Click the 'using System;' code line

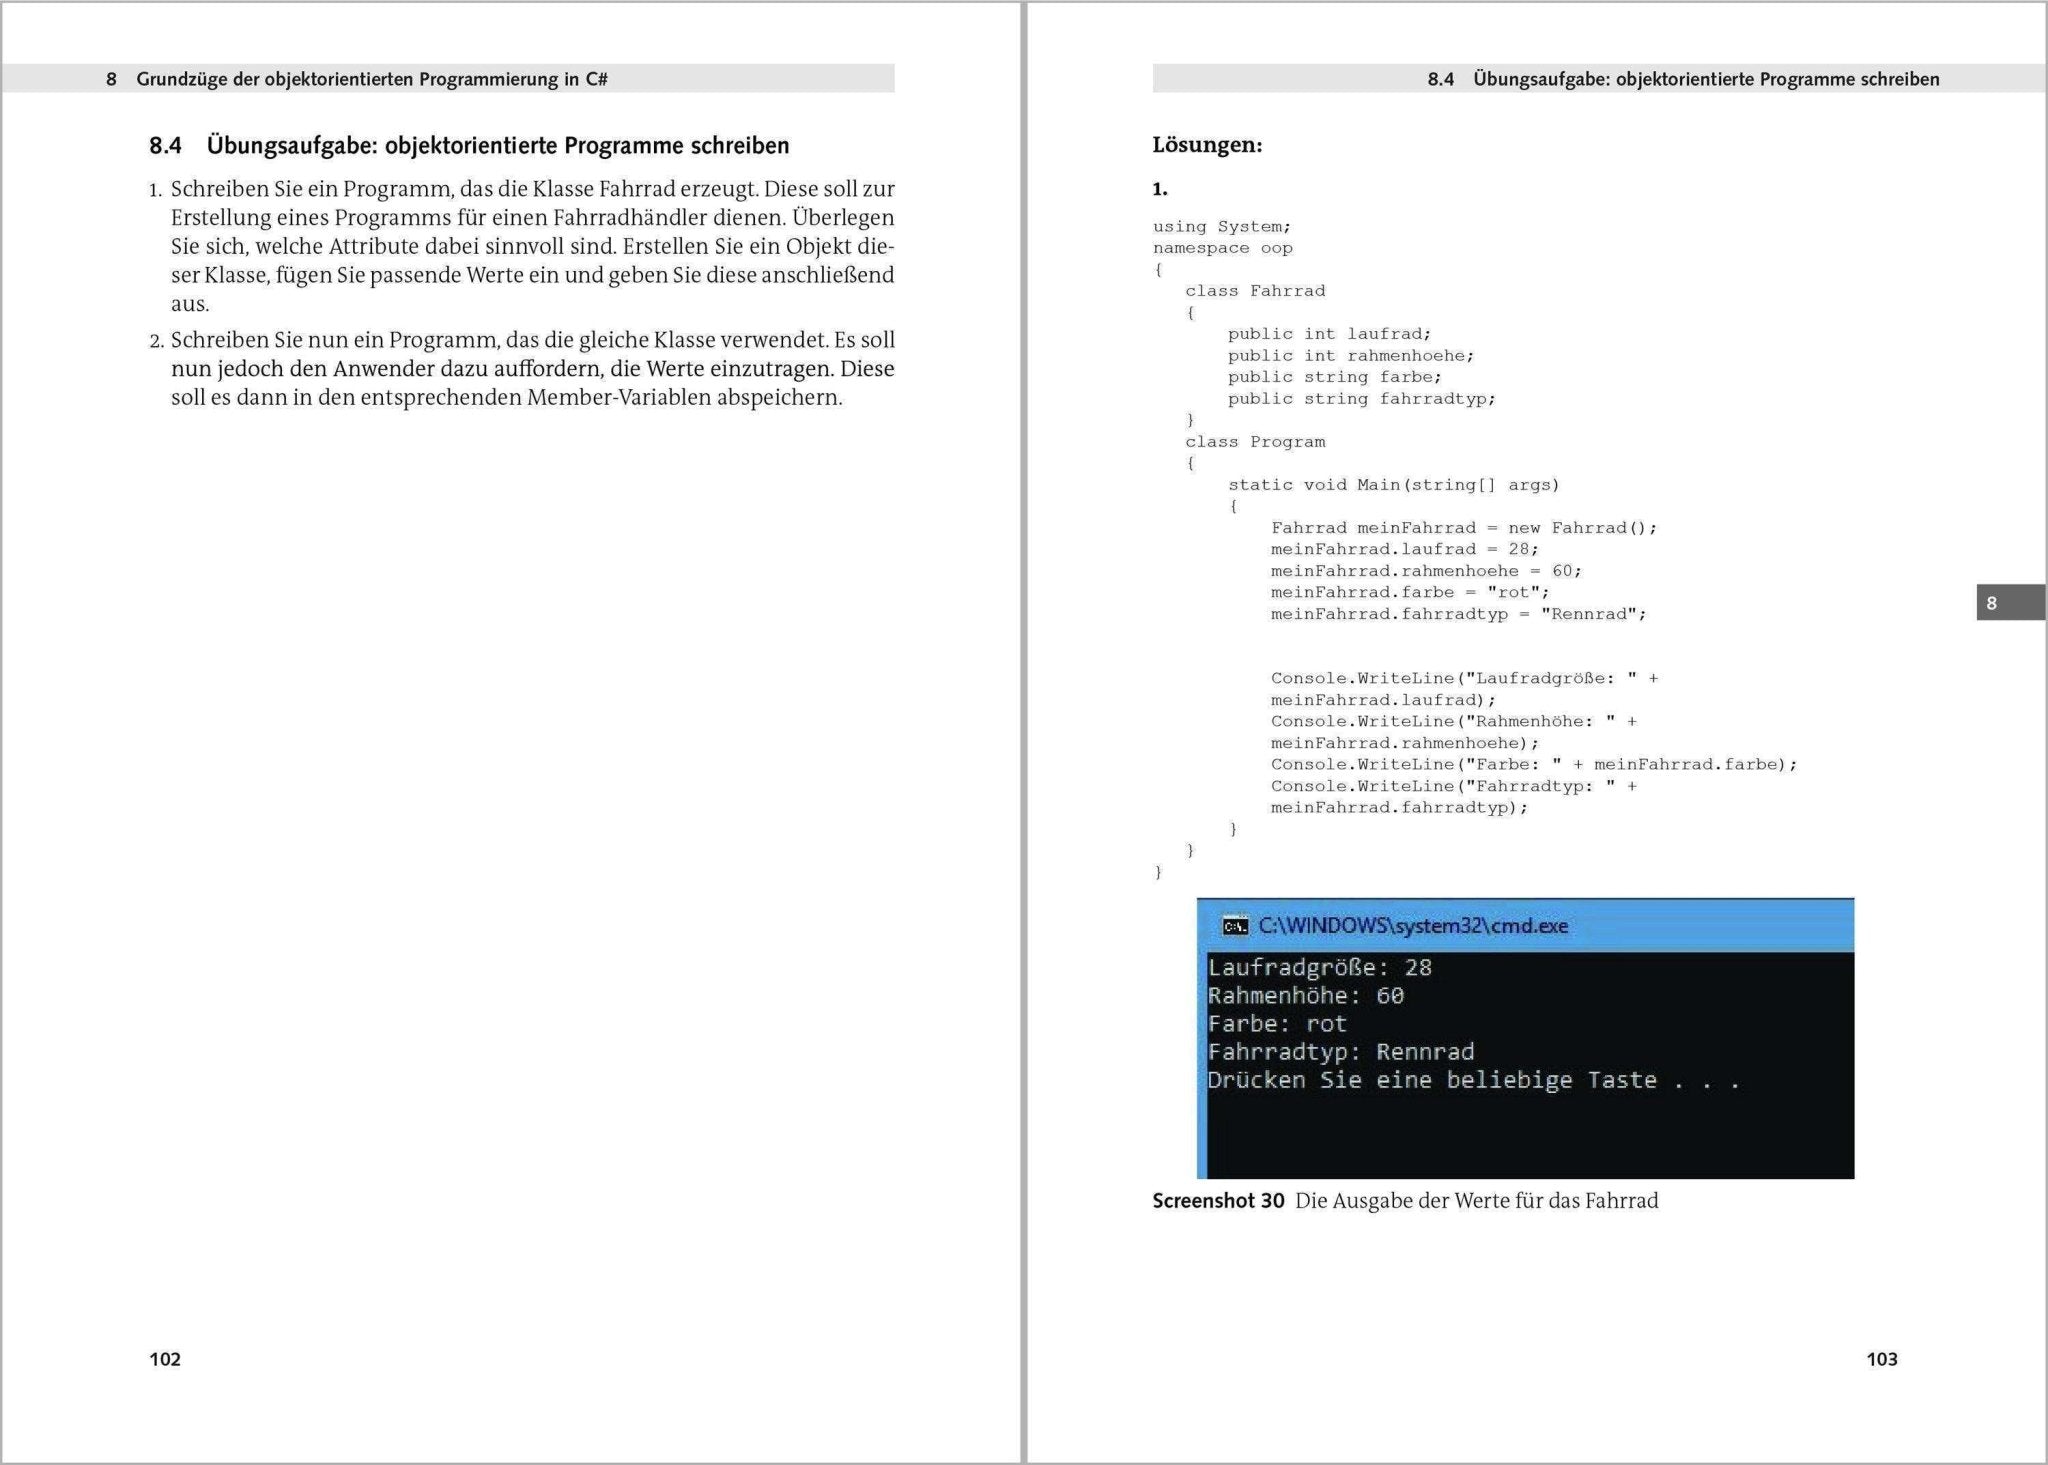point(1221,227)
